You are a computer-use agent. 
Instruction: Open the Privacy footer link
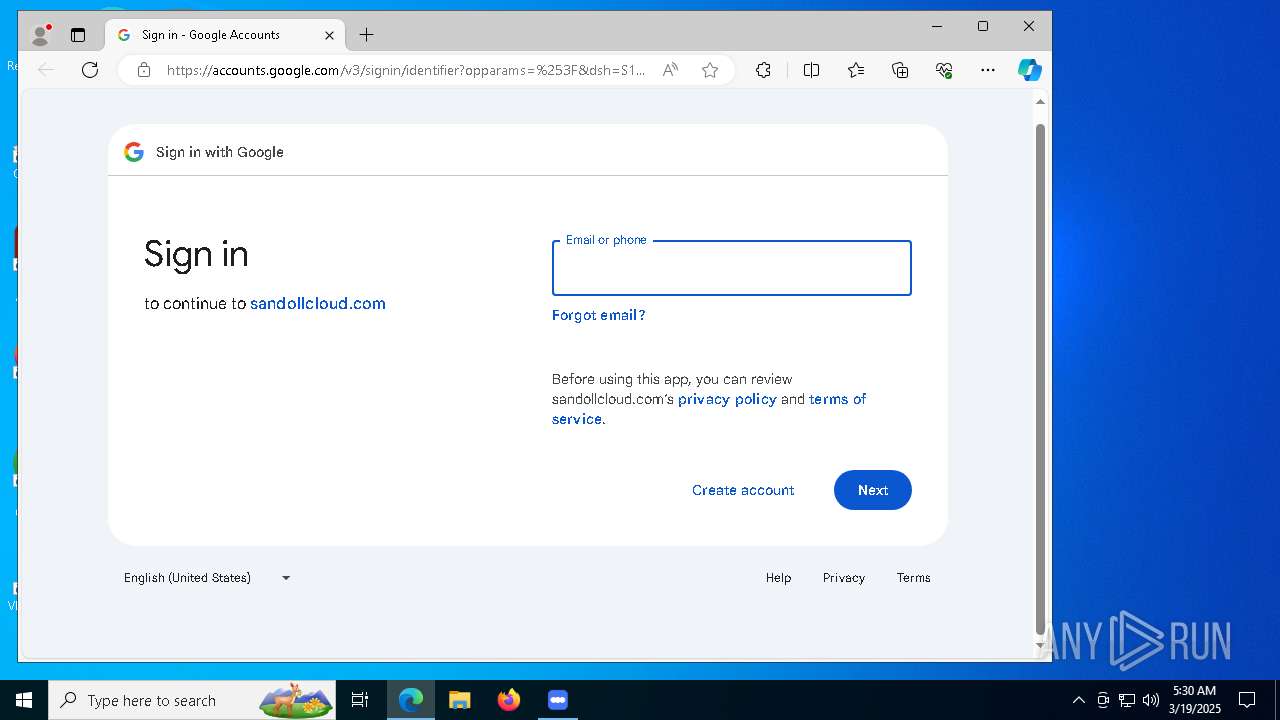point(844,578)
